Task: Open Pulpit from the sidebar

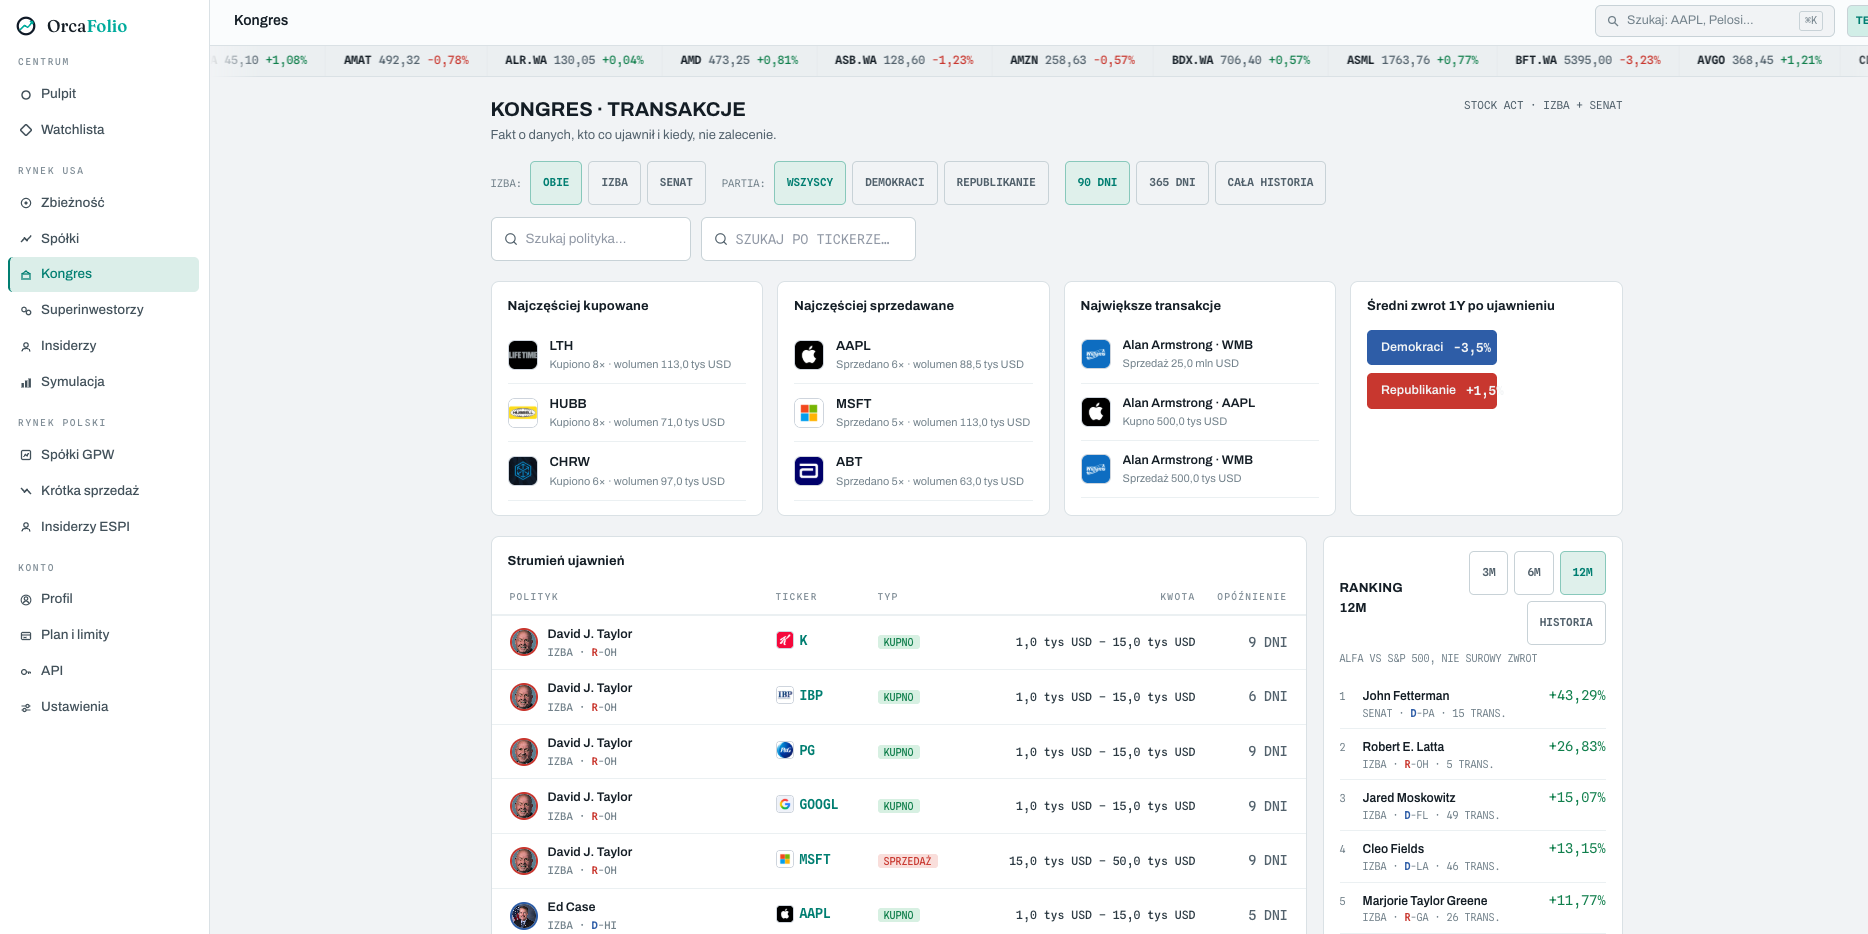Action: [x=104, y=94]
